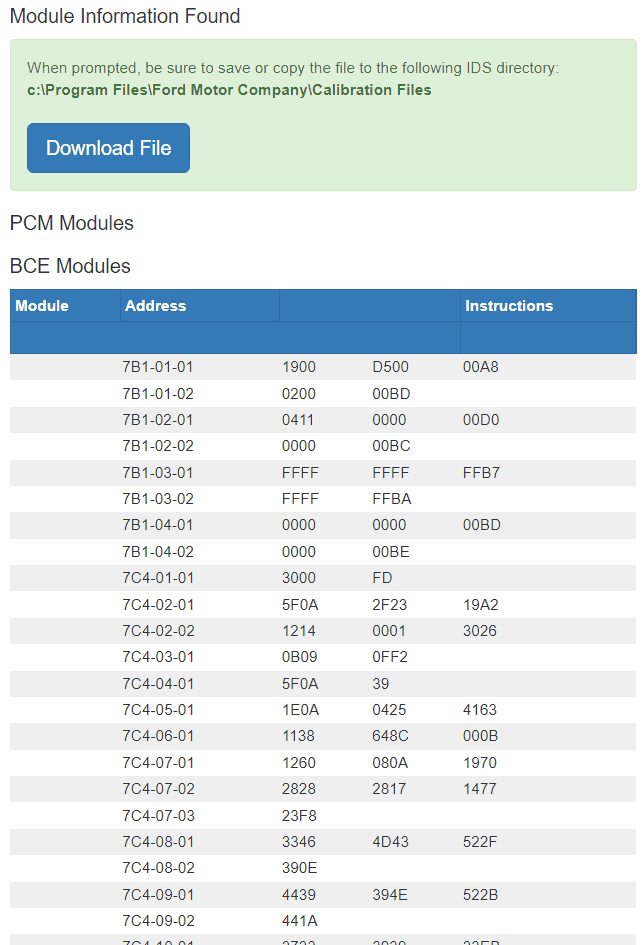Image resolution: width=643 pixels, height=945 pixels.
Task: Click the Instructions column header
Action: 508,306
